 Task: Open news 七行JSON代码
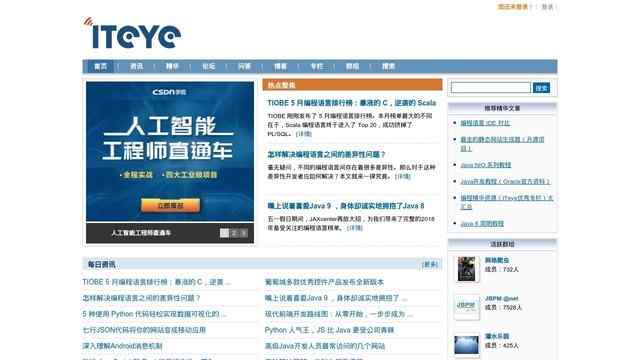tap(144, 330)
